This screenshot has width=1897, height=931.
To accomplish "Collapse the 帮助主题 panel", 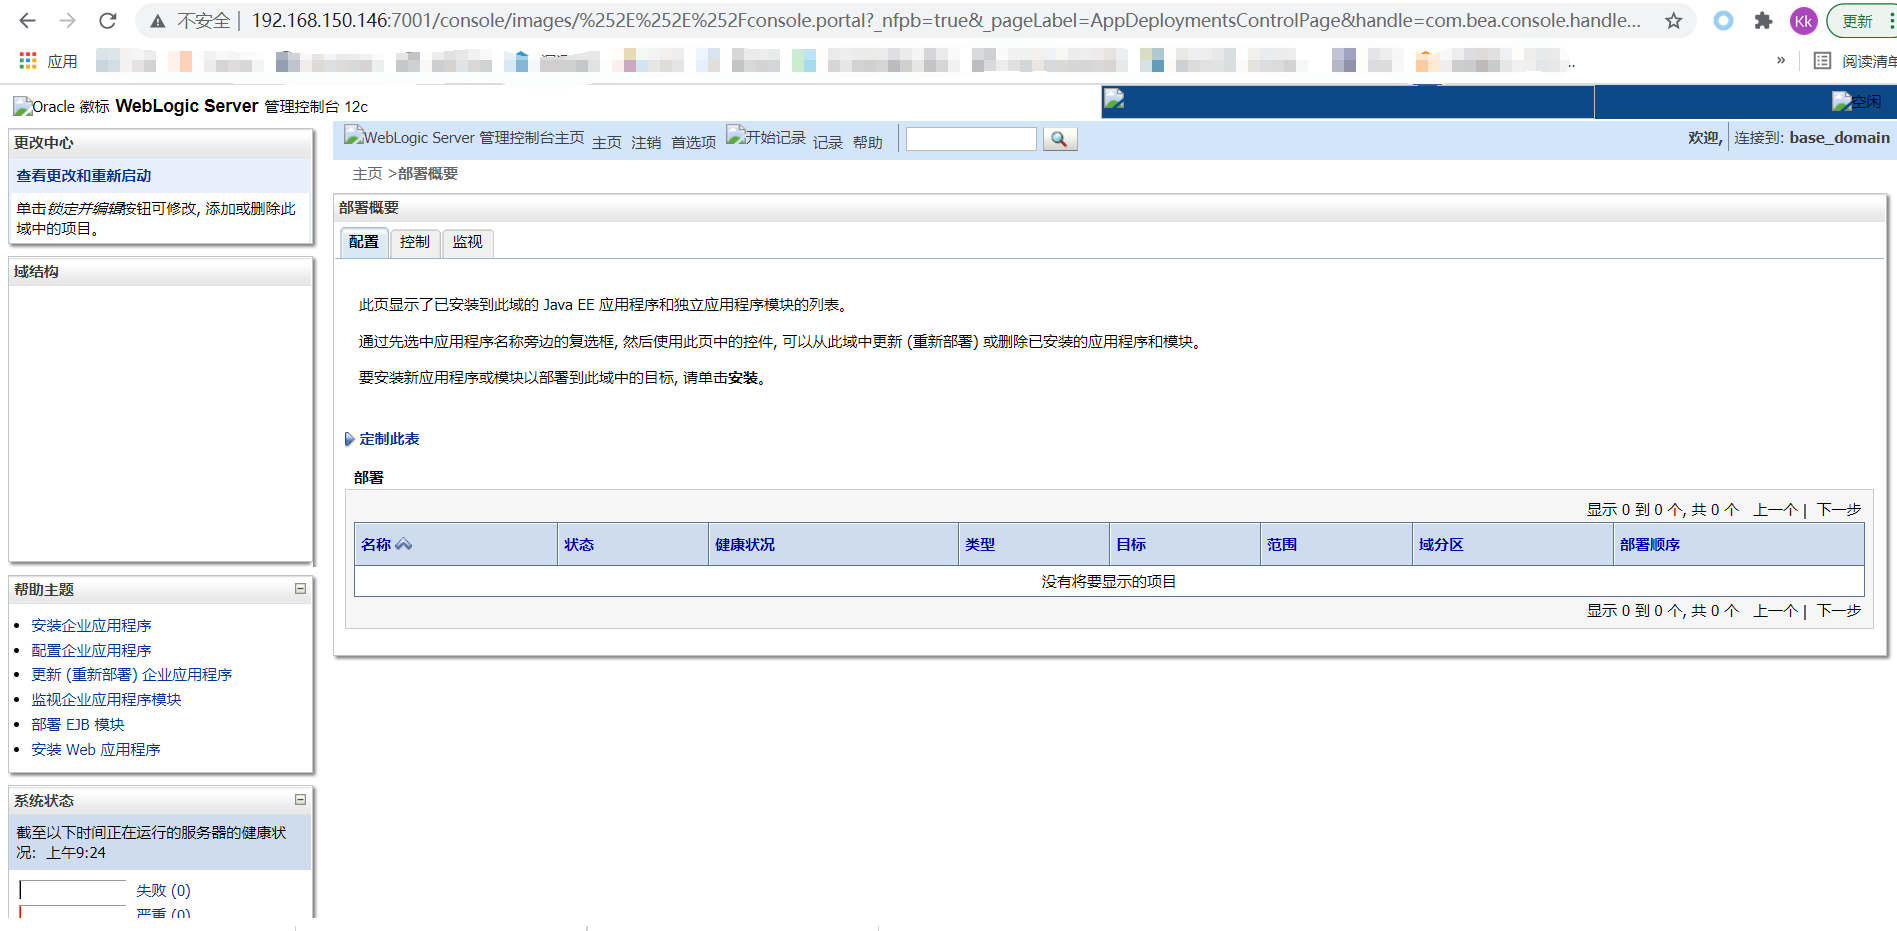I will pyautogui.click(x=300, y=589).
